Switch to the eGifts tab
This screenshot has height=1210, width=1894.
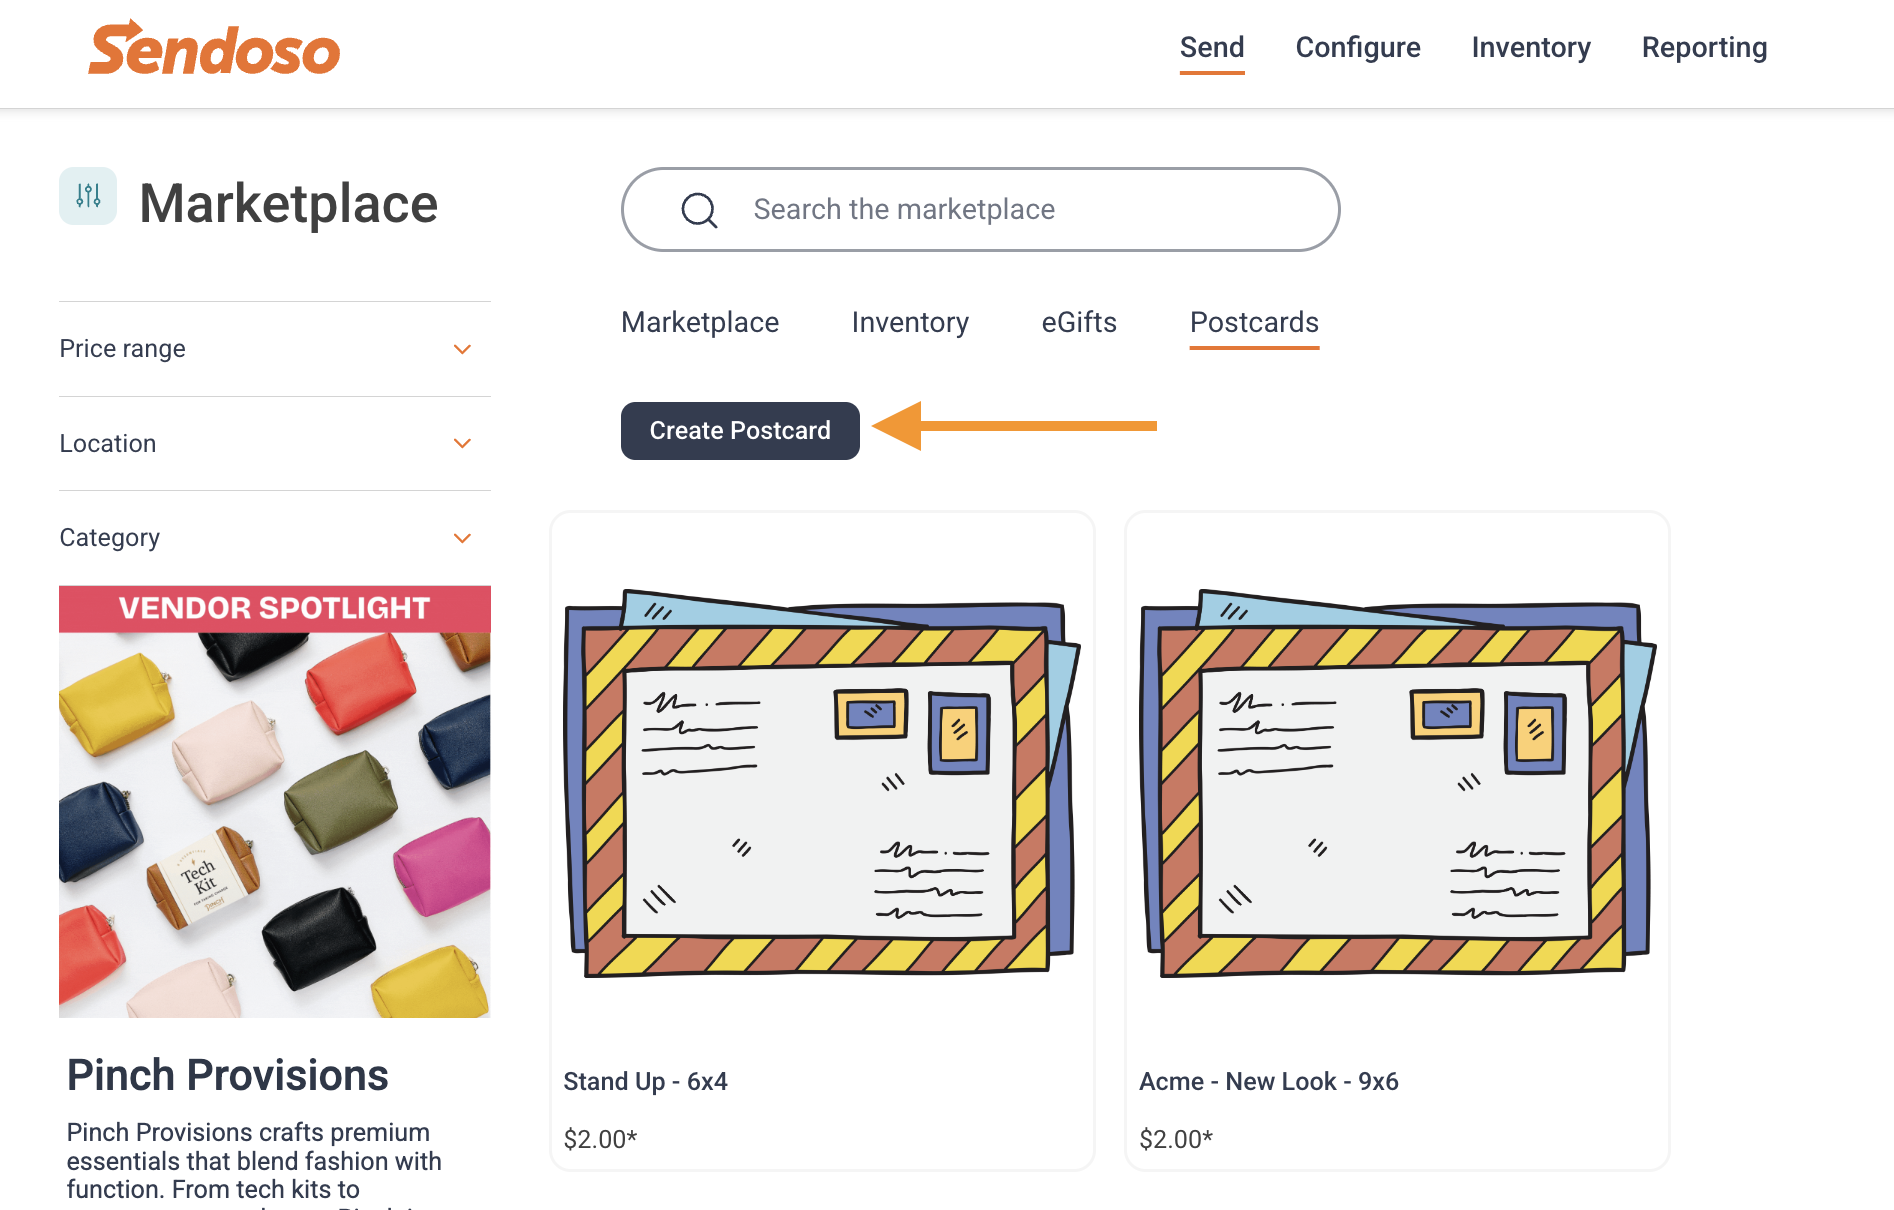coord(1079,322)
